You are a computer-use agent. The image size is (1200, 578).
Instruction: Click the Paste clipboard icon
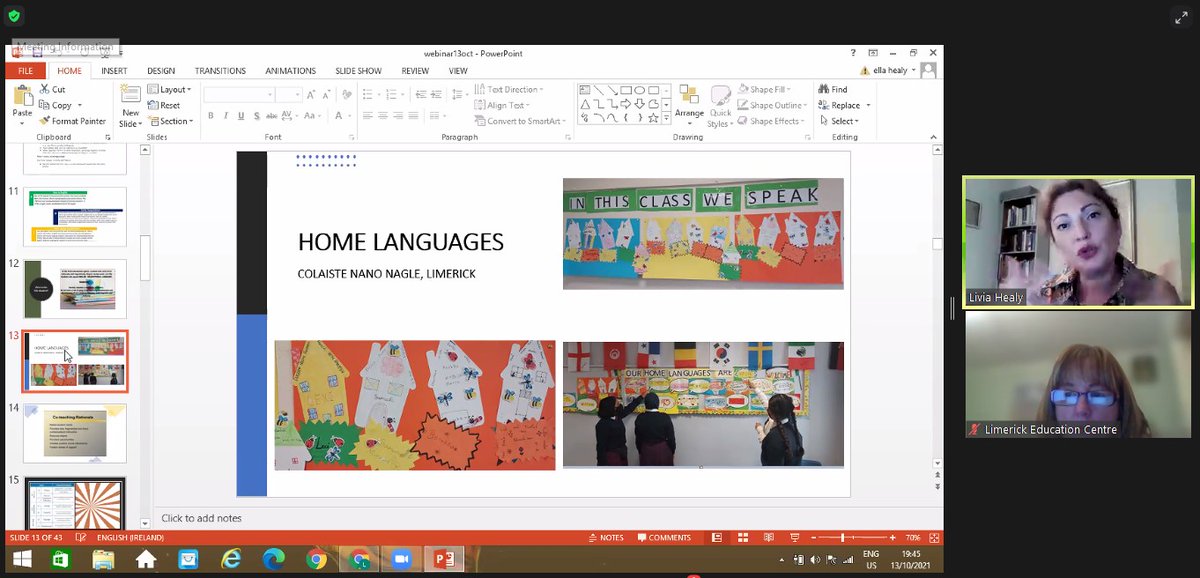pos(22,96)
